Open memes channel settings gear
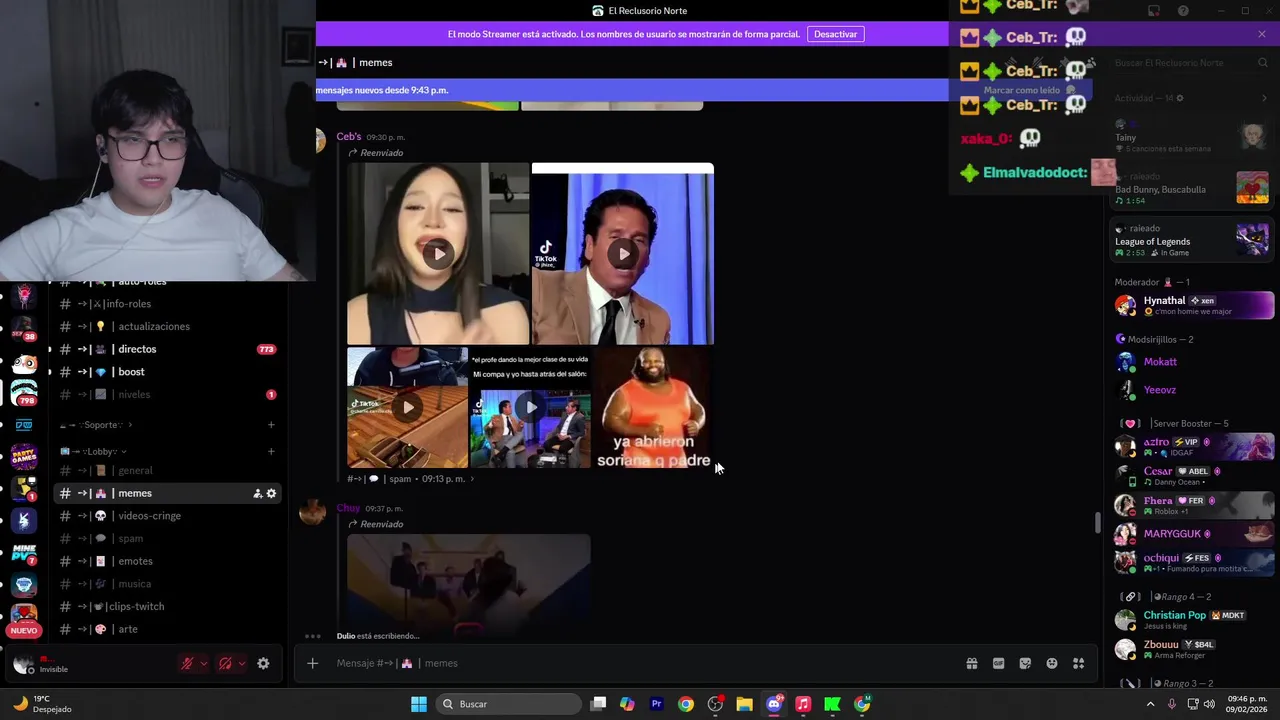The width and height of the screenshot is (1280, 720). click(271, 493)
